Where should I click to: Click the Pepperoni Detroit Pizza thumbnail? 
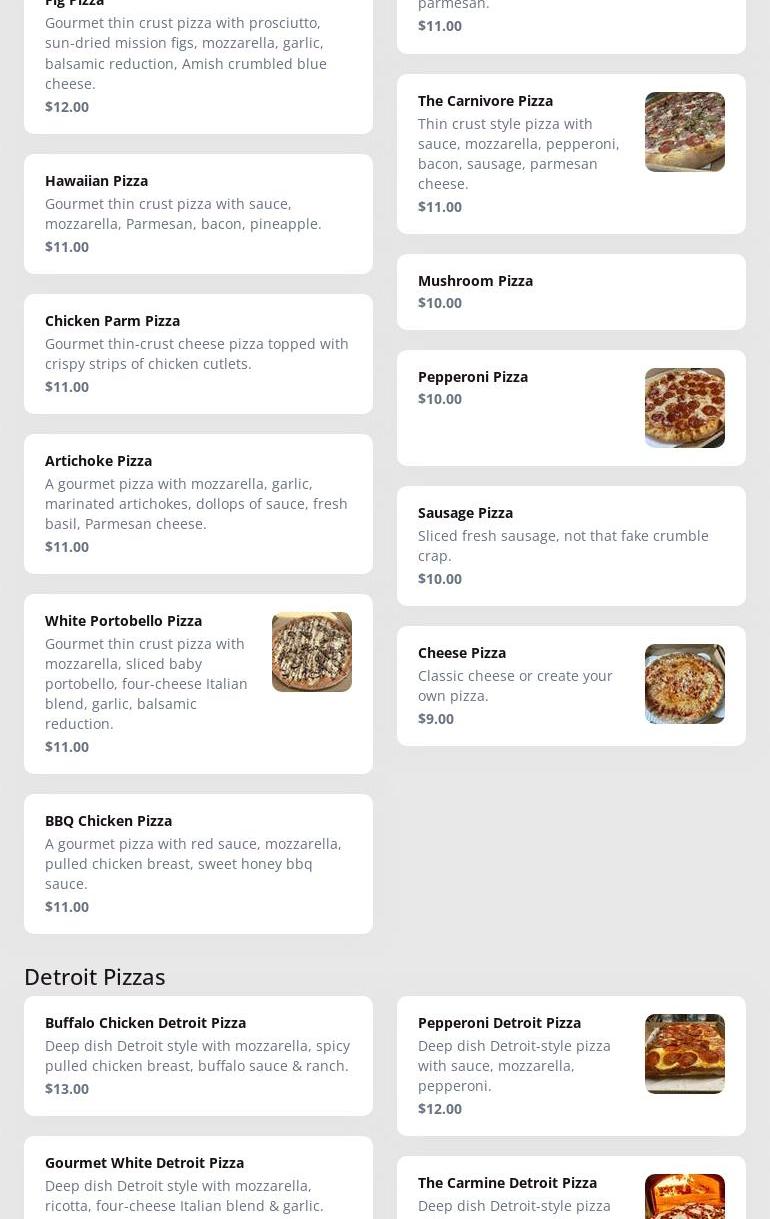coord(684,1054)
